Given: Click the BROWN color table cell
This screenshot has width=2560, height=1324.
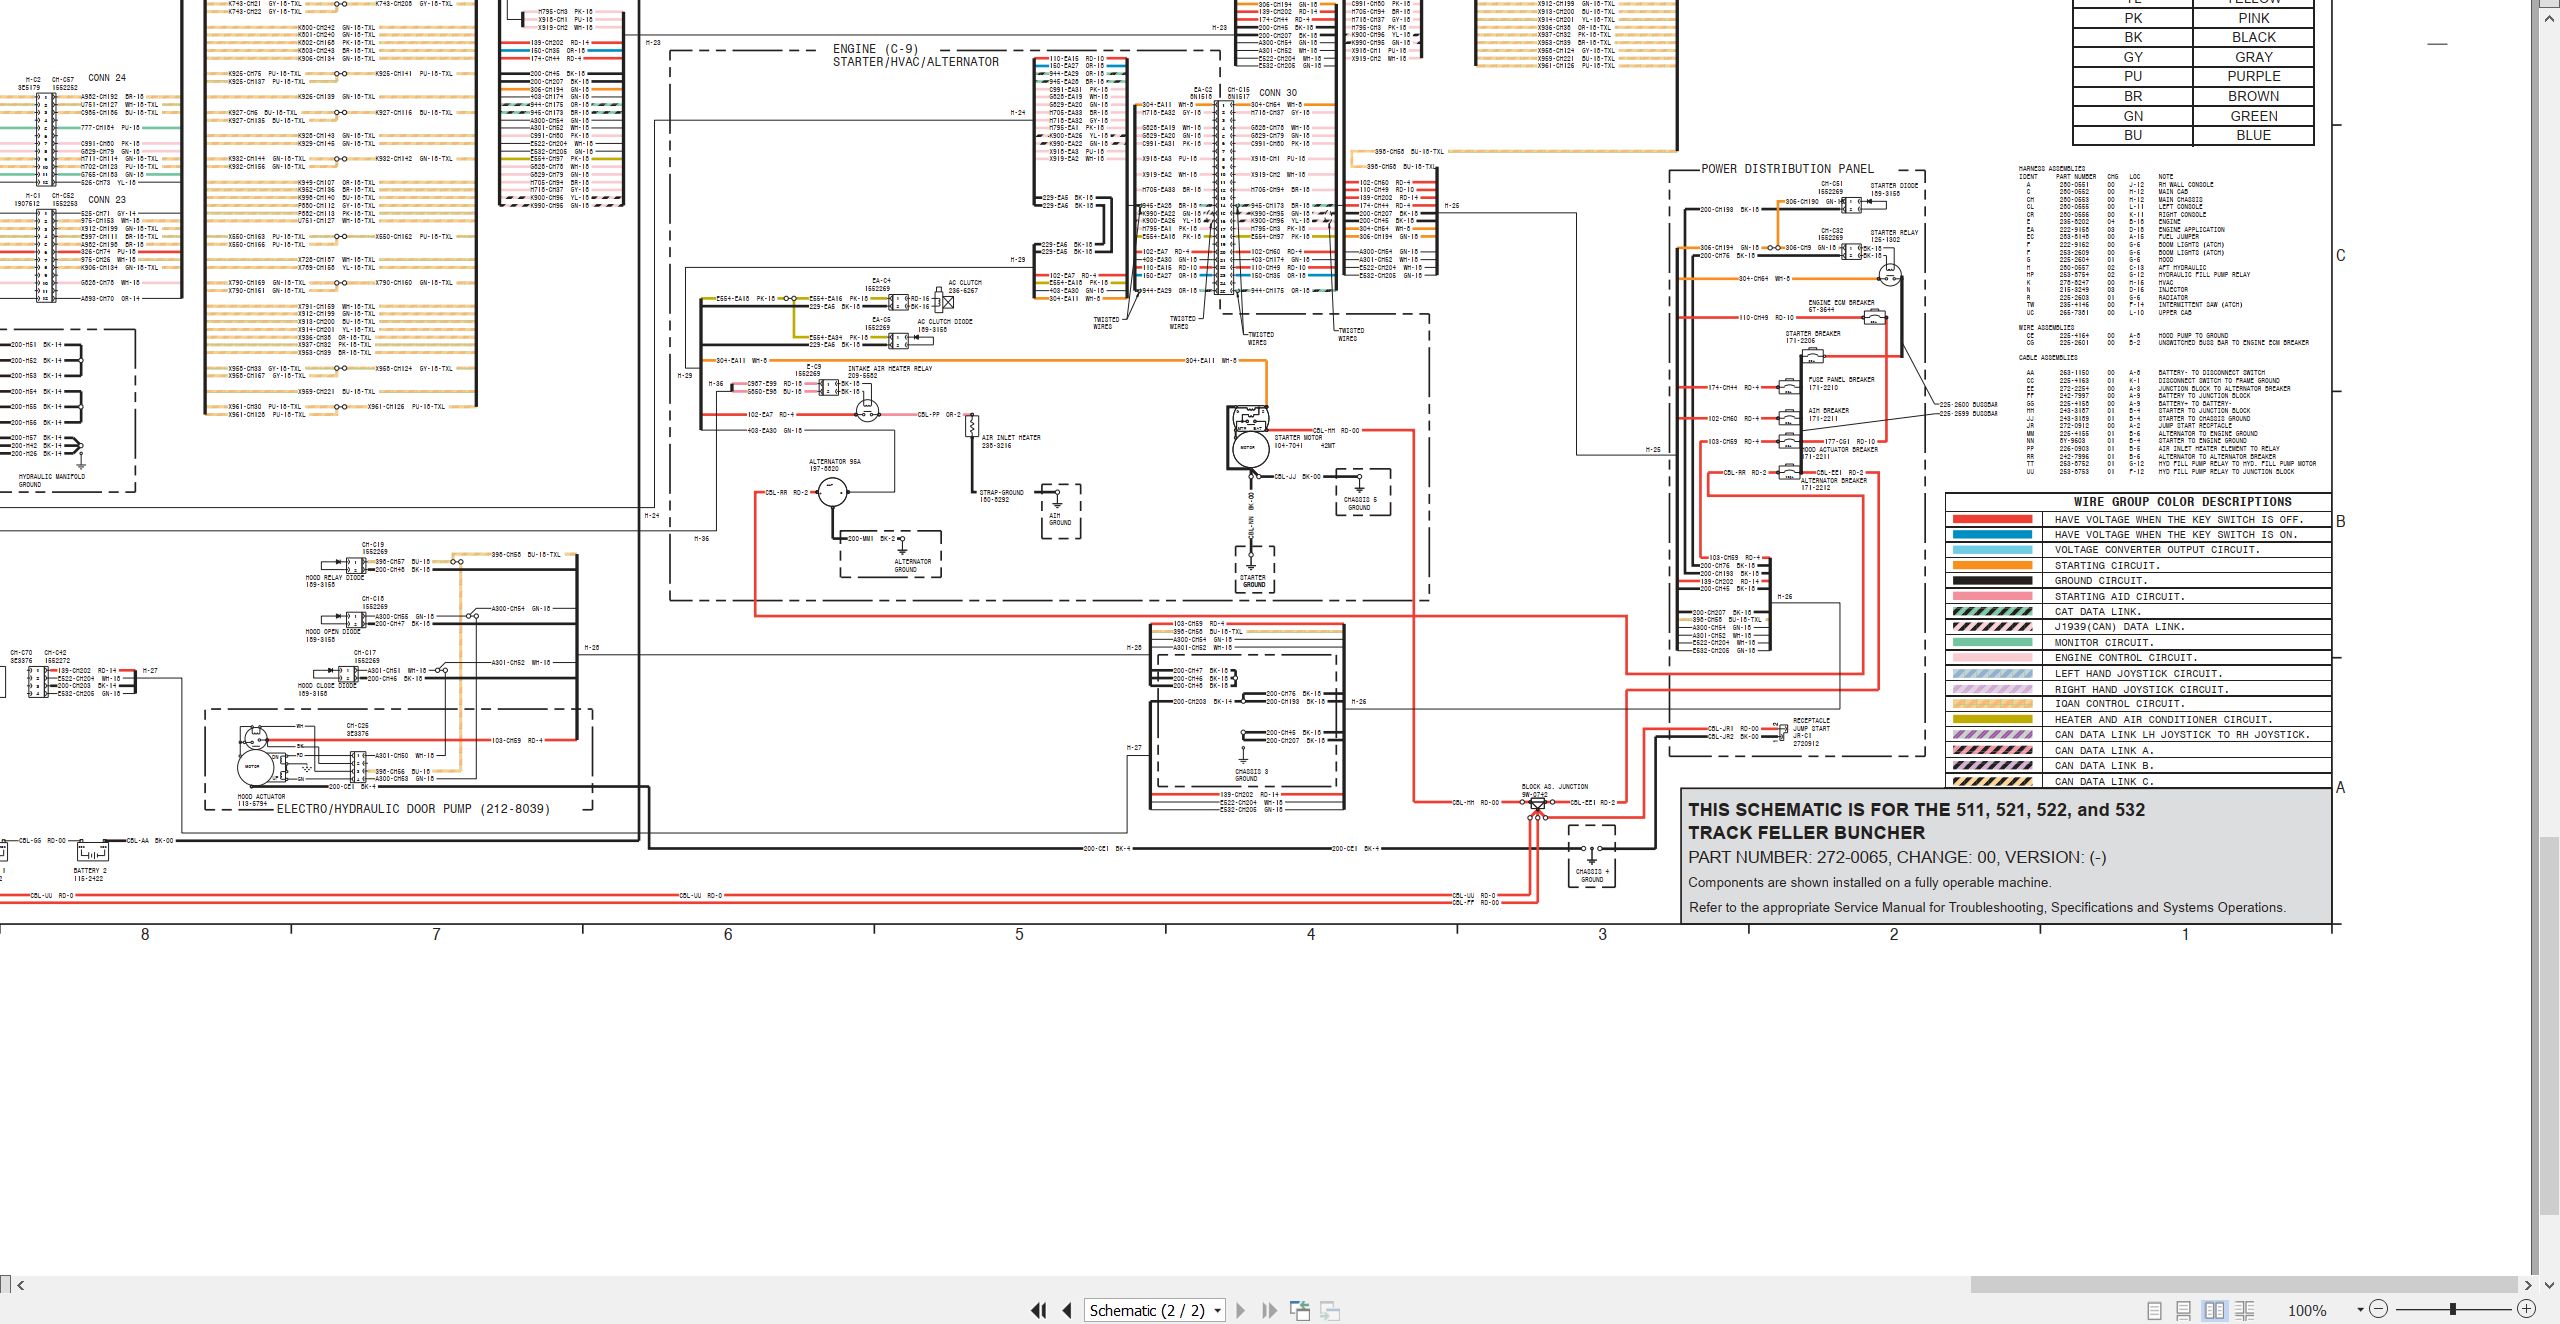Looking at the screenshot, I should coord(2254,96).
